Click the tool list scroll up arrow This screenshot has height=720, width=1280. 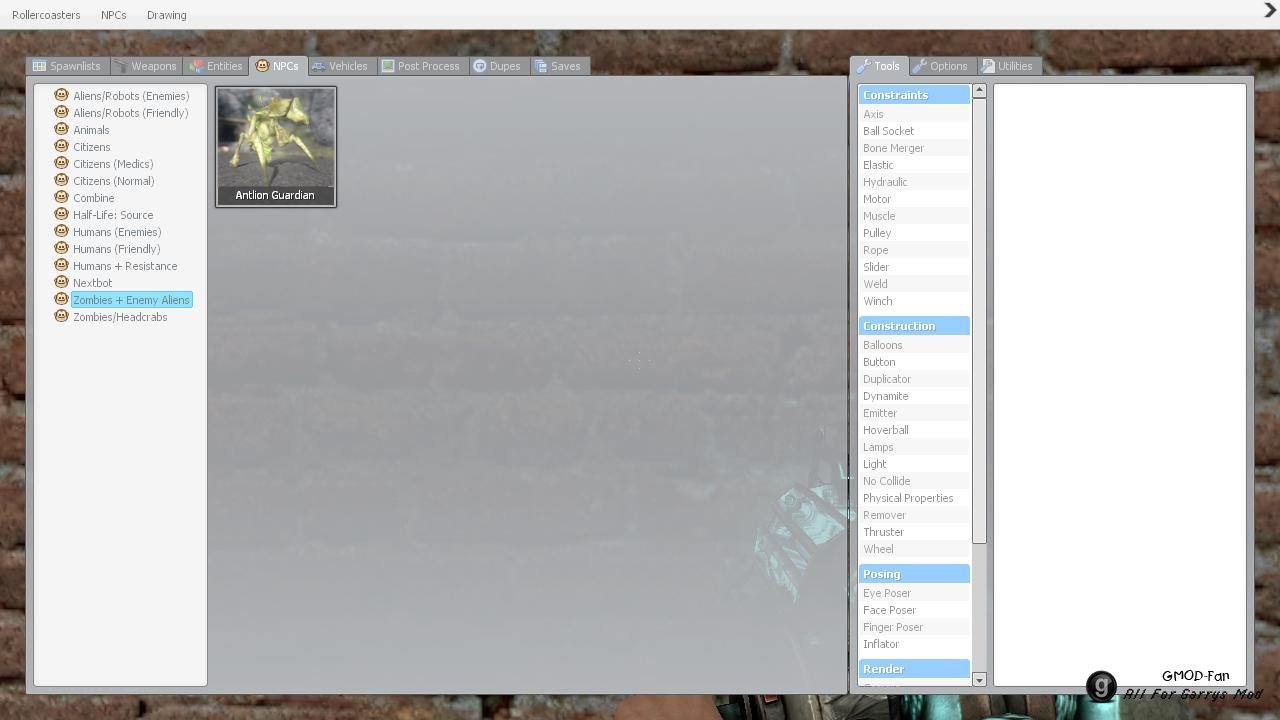click(979, 91)
